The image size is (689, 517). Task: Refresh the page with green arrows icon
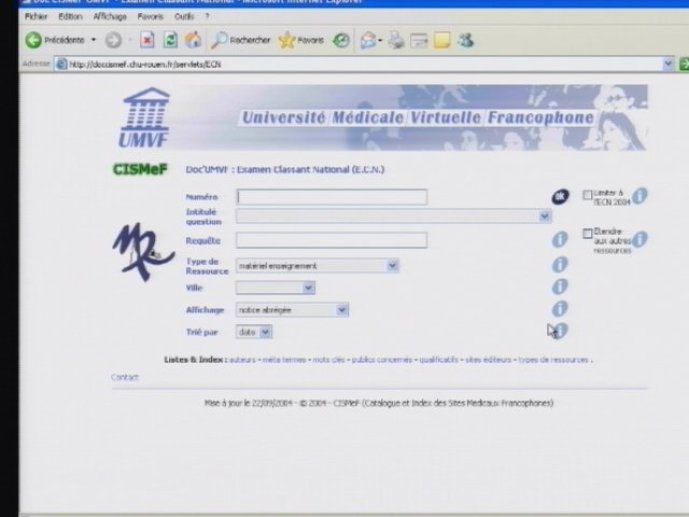(170, 40)
